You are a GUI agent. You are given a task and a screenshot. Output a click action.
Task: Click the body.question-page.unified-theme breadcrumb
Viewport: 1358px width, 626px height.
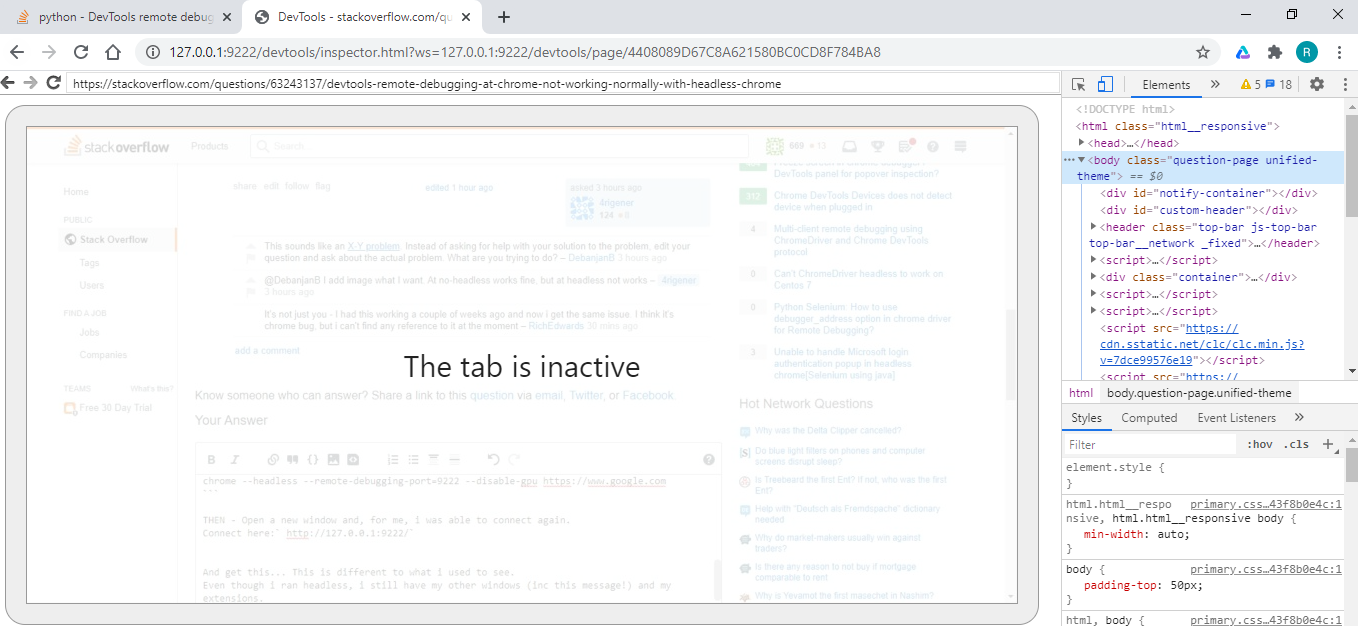click(1199, 393)
